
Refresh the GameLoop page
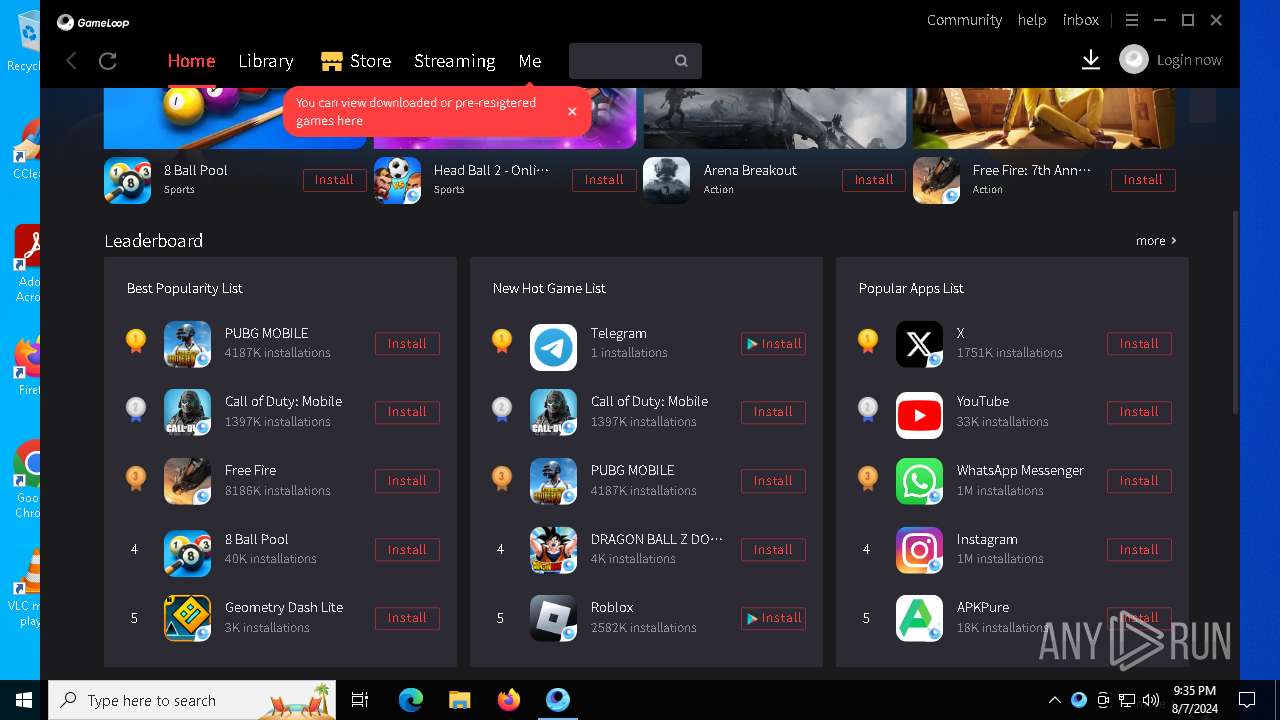point(108,61)
